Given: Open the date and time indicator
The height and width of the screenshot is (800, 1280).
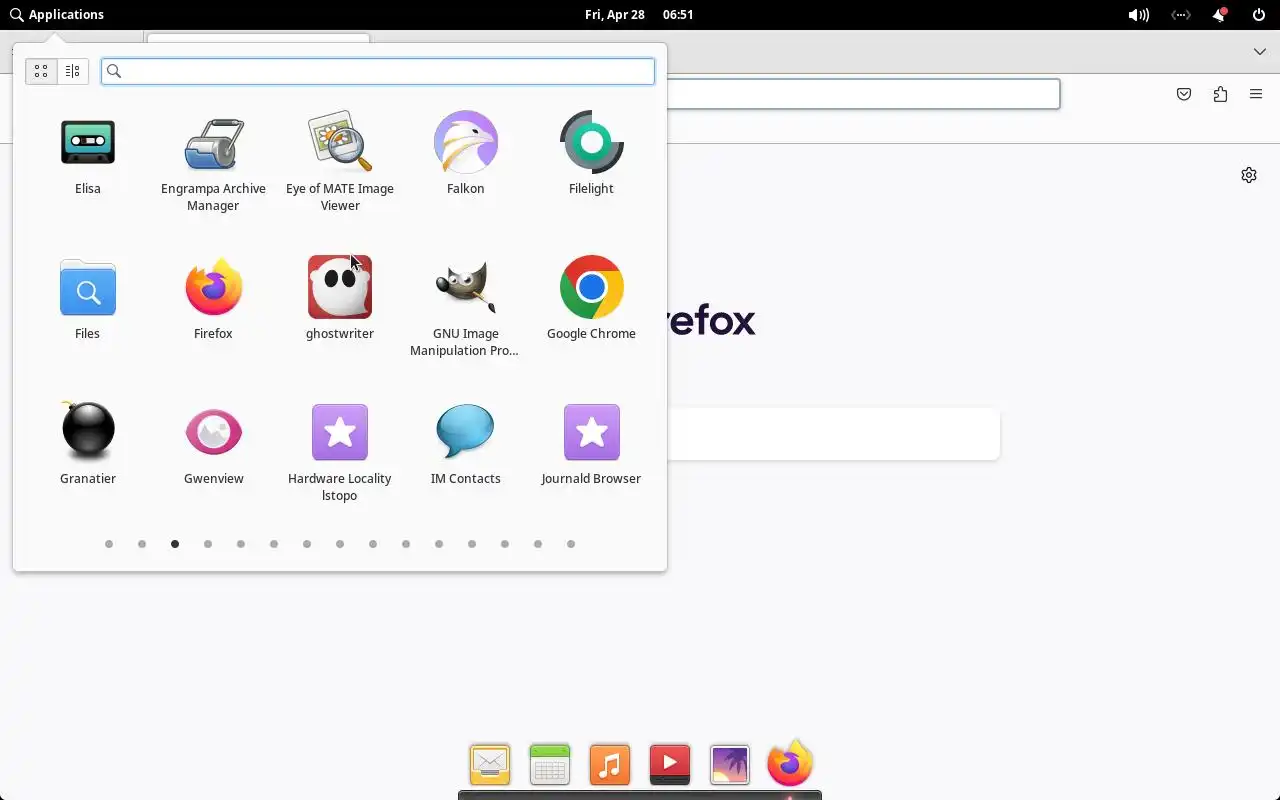Looking at the screenshot, I should [x=639, y=14].
